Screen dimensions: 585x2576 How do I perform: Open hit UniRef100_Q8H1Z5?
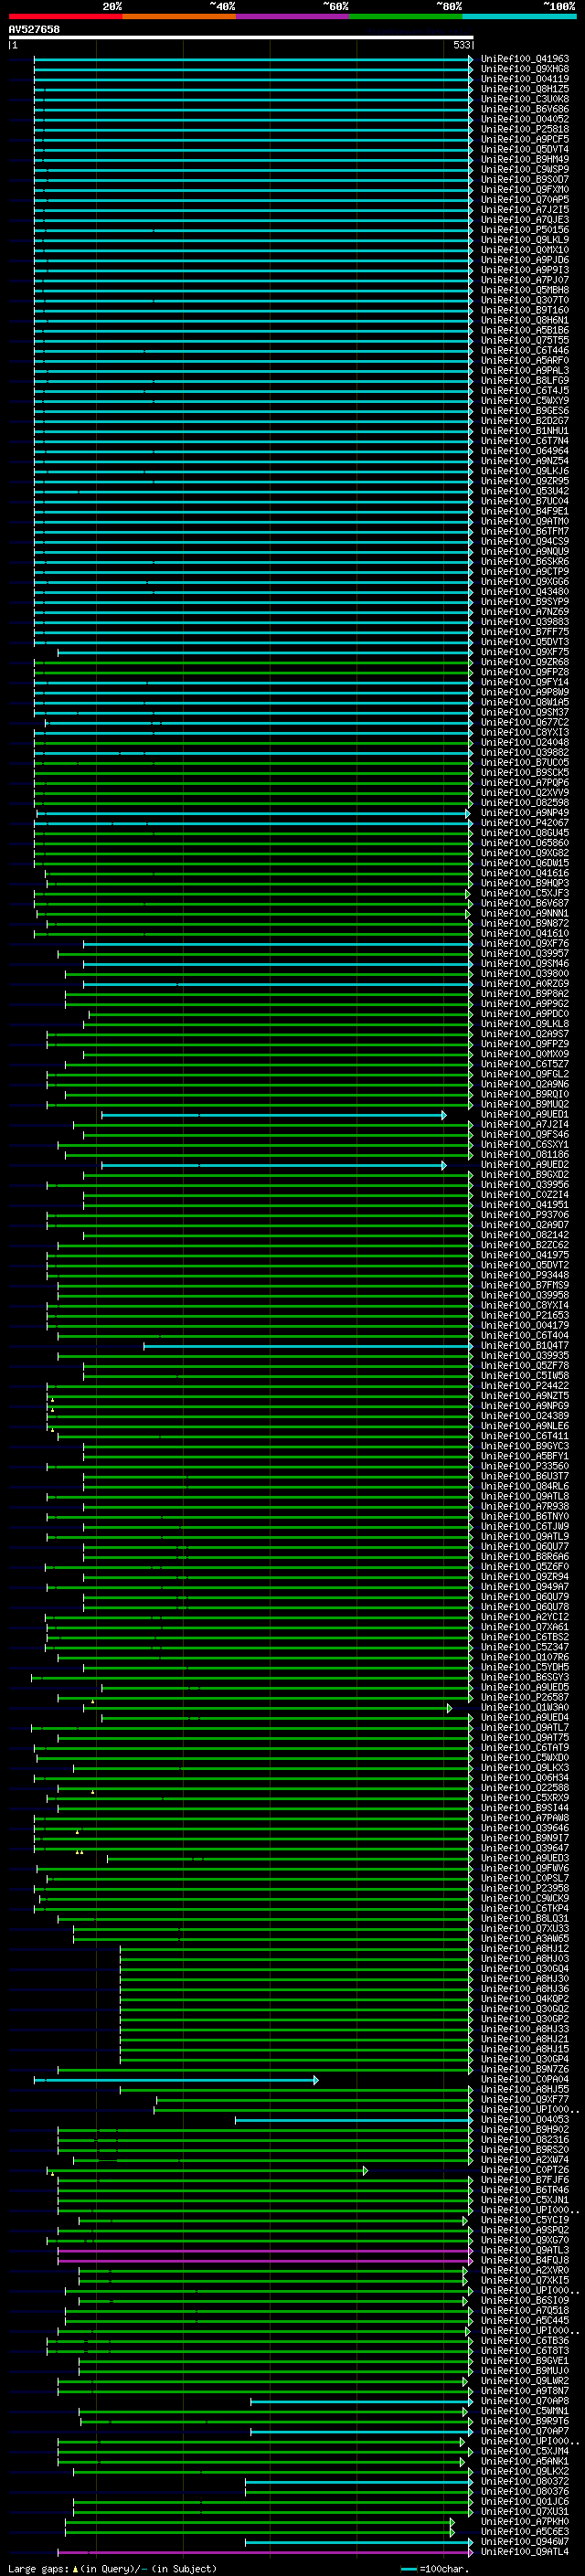(x=524, y=89)
